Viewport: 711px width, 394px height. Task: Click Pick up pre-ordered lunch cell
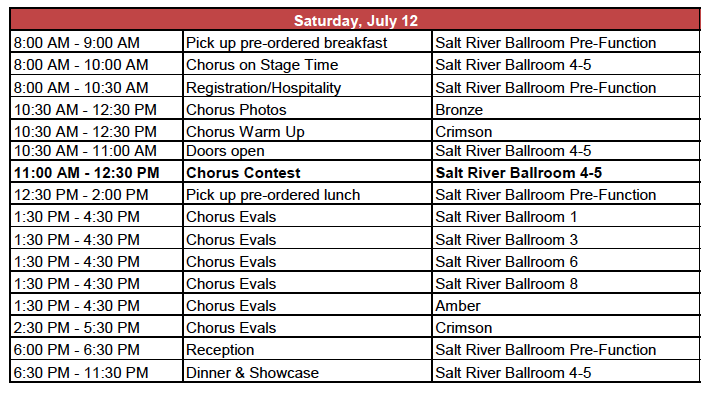307,194
